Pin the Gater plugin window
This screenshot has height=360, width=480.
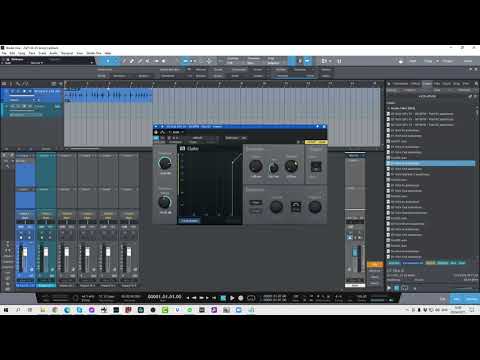tap(317, 127)
